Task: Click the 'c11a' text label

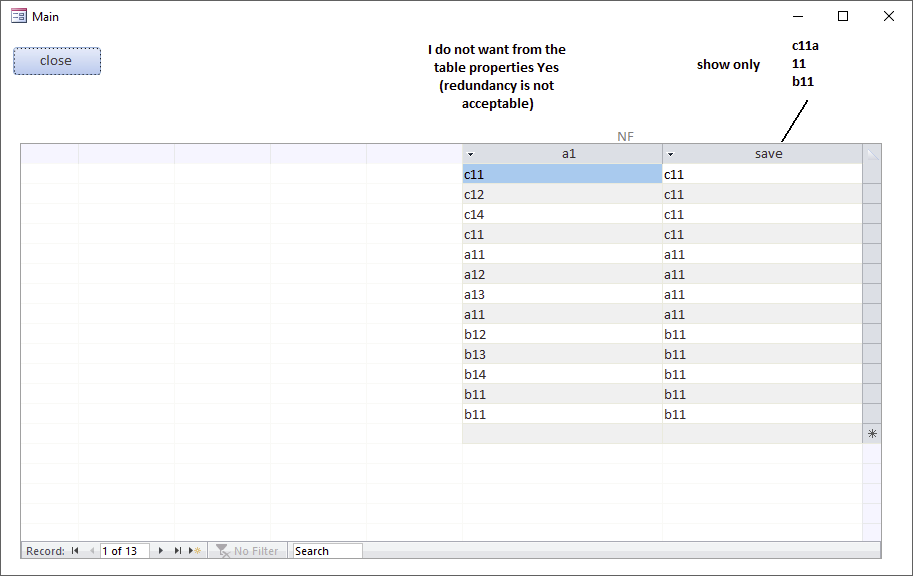Action: pyautogui.click(x=805, y=45)
